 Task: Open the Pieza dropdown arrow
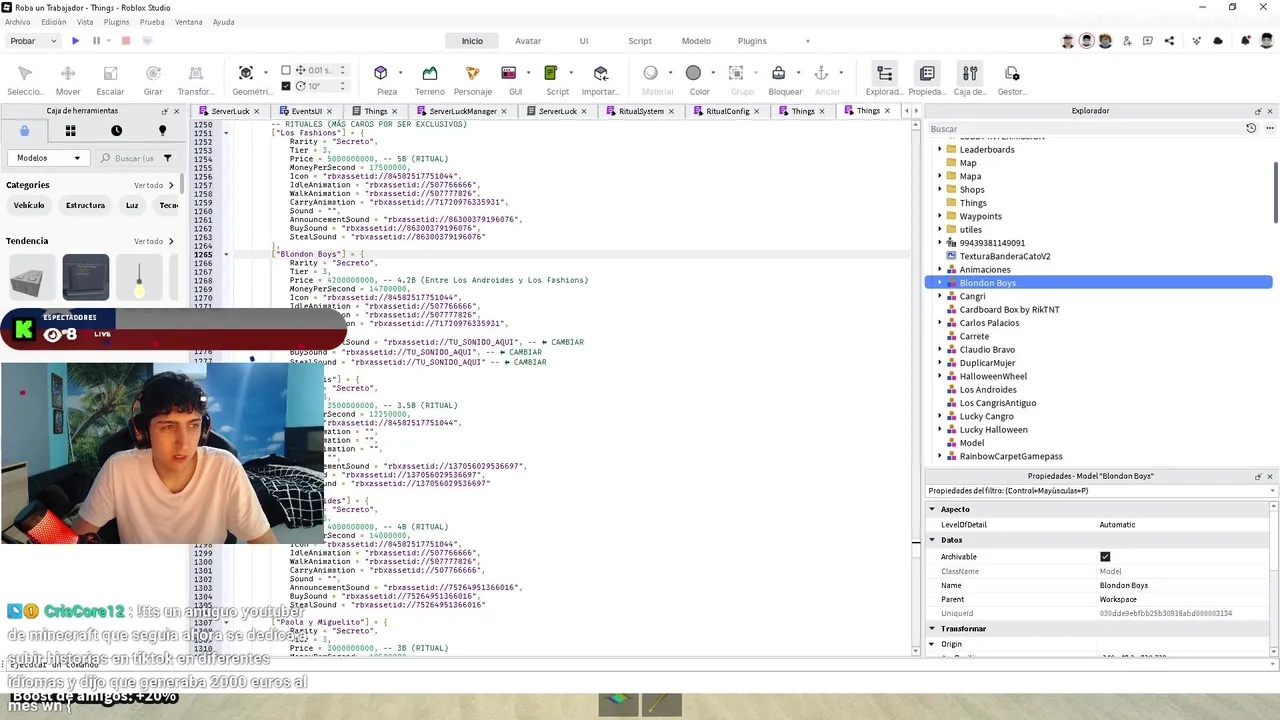[400, 73]
